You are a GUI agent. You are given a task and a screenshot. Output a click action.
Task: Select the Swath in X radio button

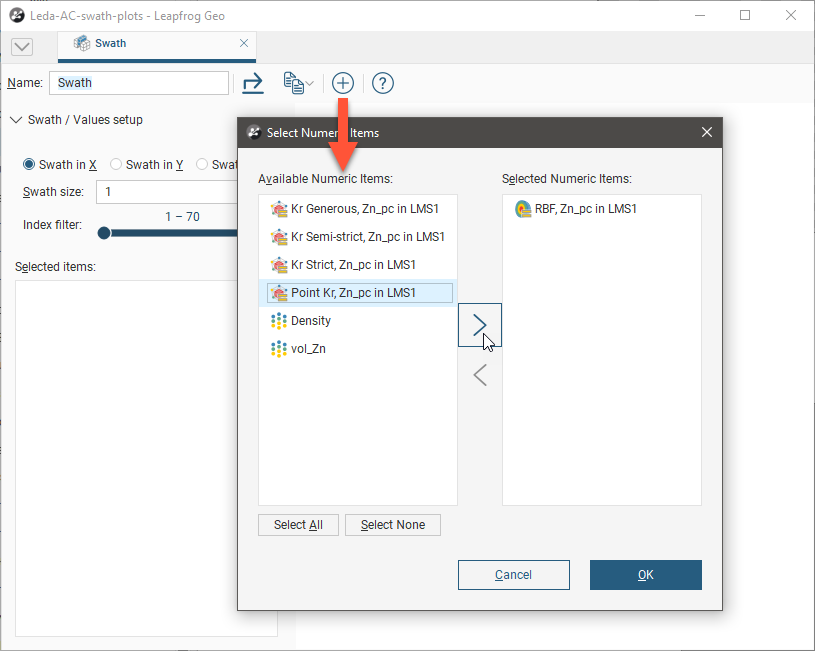pyautogui.click(x=29, y=165)
